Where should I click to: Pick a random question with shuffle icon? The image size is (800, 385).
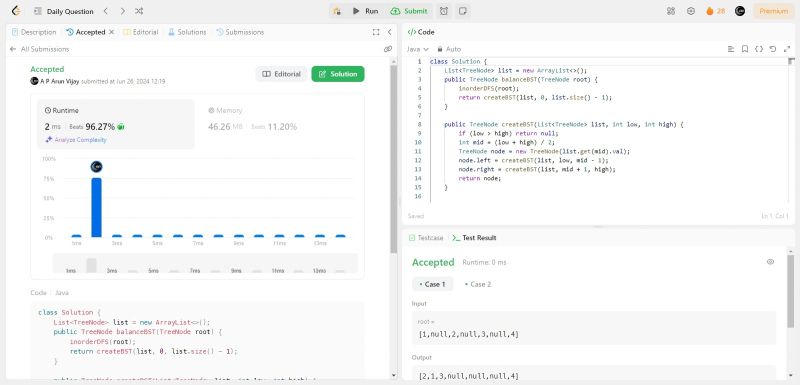(139, 11)
